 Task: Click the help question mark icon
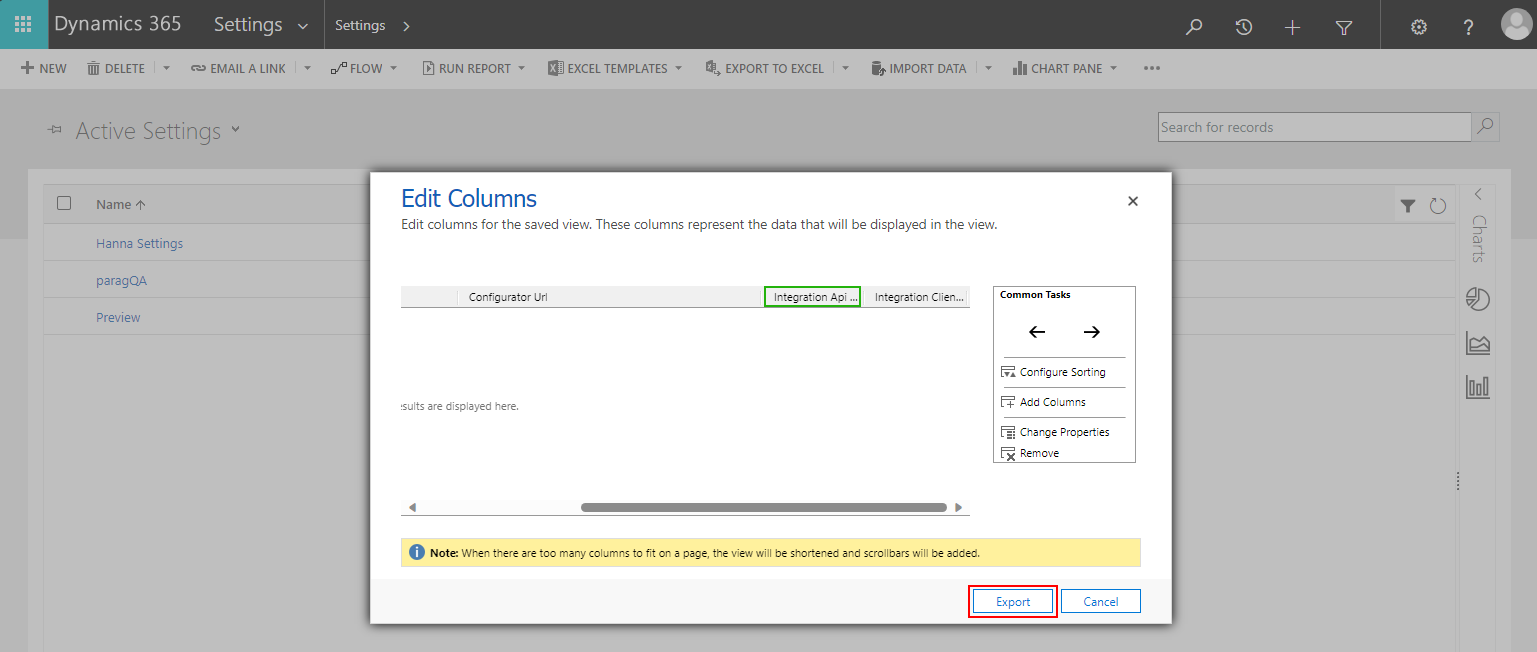pos(1468,27)
